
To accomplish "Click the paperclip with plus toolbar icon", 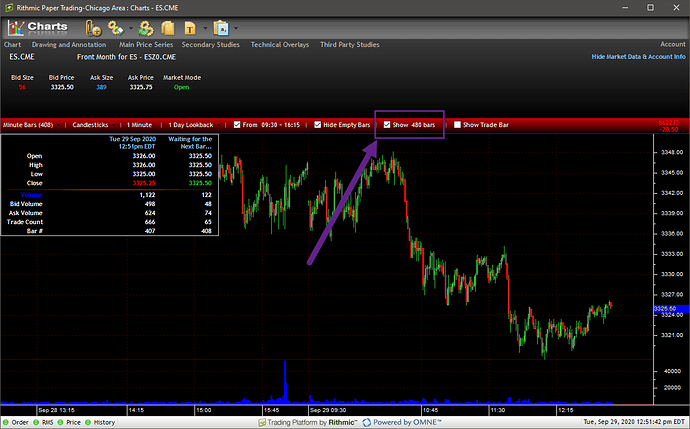I will [93, 28].
